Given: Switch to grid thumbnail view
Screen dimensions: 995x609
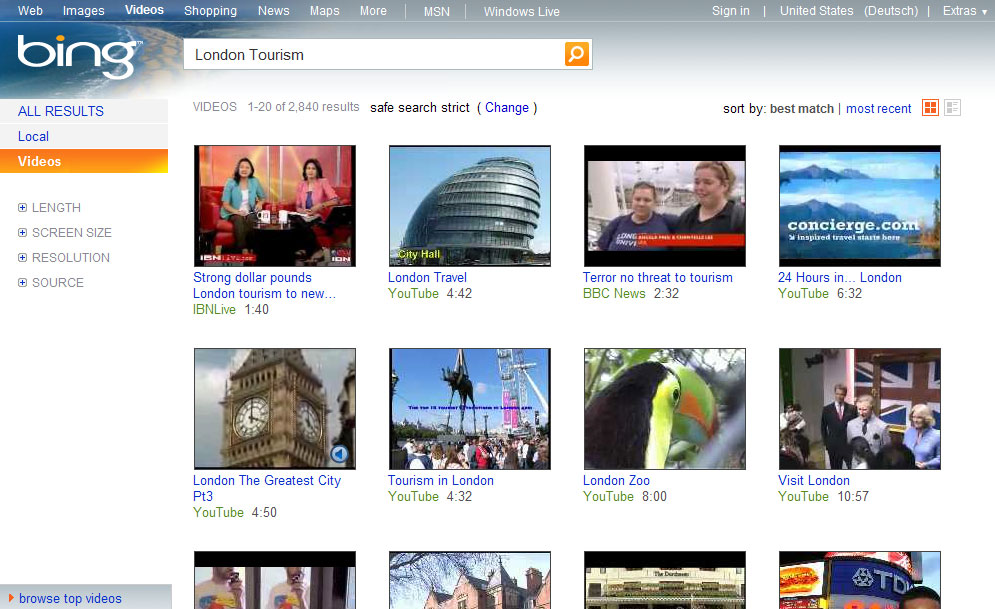Looking at the screenshot, I should pos(930,108).
